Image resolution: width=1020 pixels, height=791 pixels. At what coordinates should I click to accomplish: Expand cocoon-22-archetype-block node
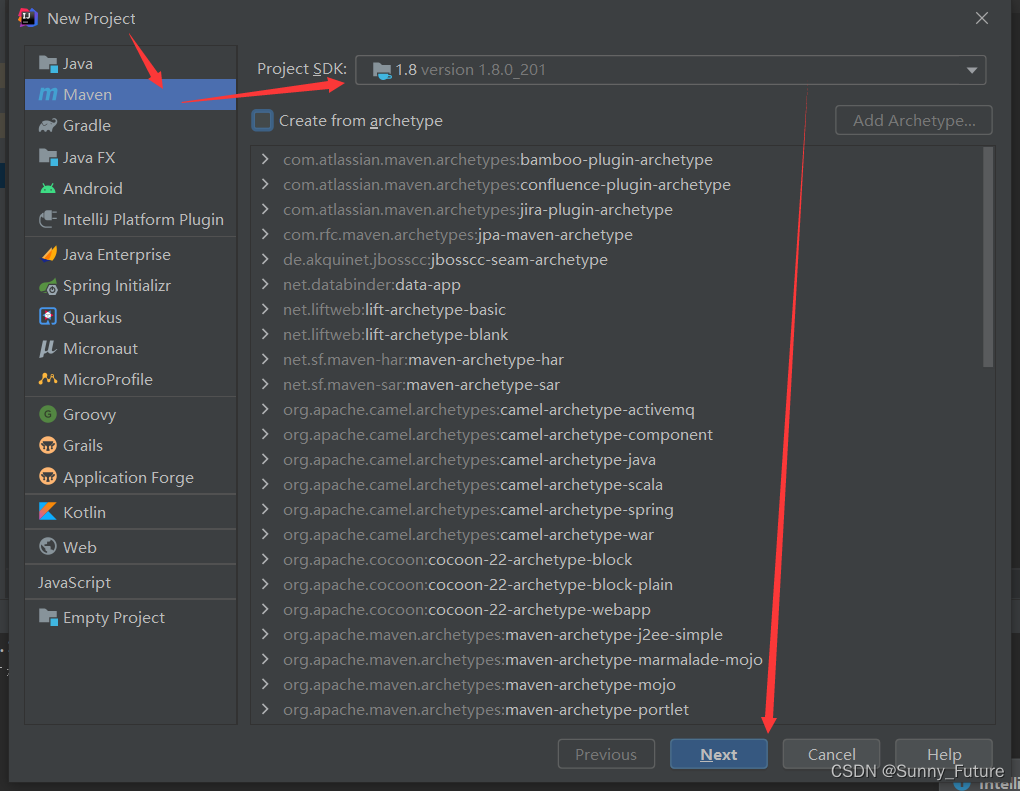pos(265,559)
